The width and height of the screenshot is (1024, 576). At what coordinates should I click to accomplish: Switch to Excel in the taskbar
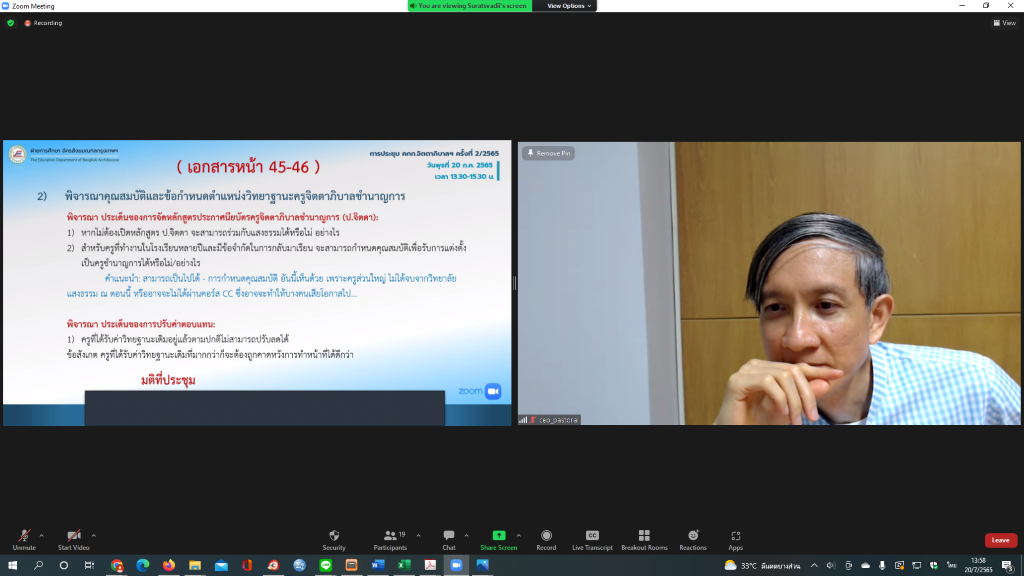point(404,565)
